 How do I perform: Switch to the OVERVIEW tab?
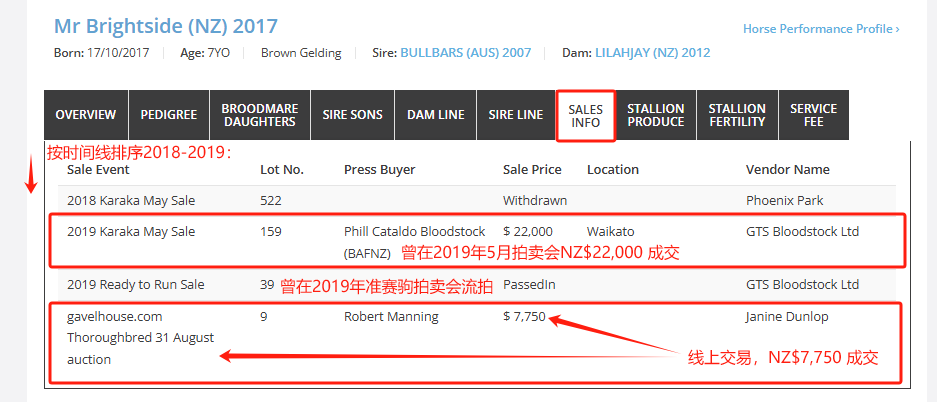(86, 115)
